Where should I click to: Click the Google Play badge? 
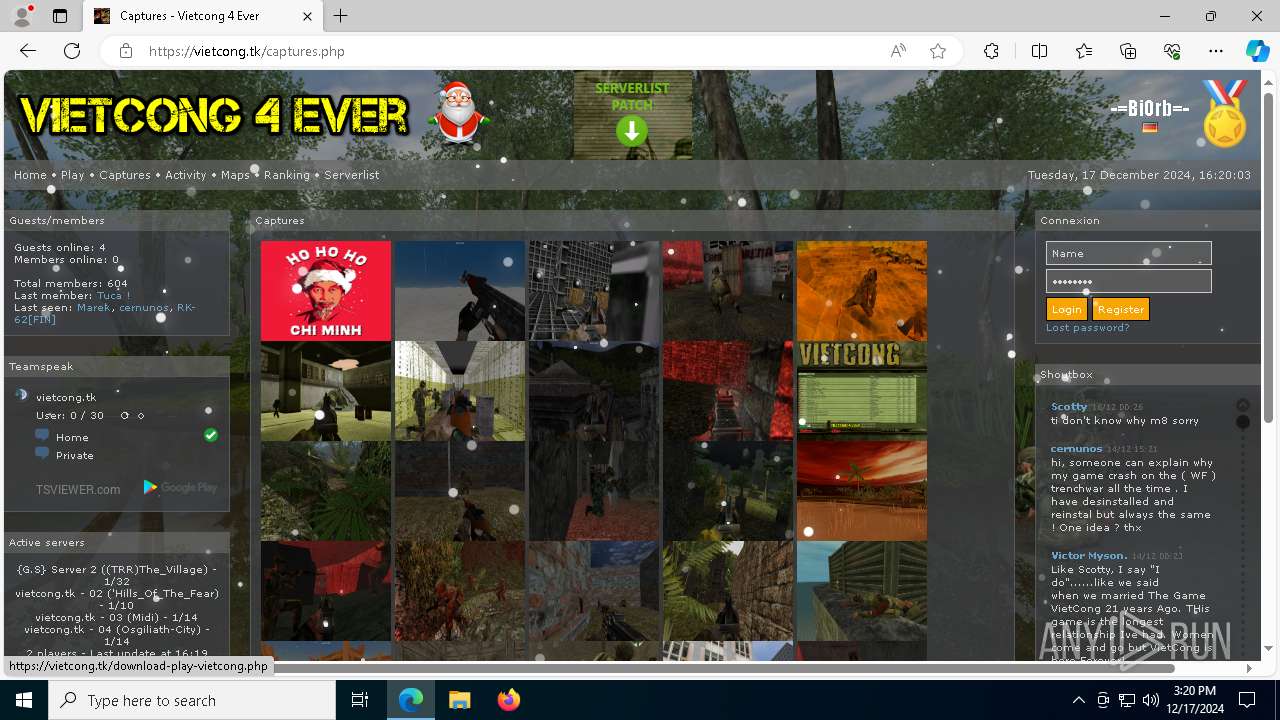[x=180, y=488]
